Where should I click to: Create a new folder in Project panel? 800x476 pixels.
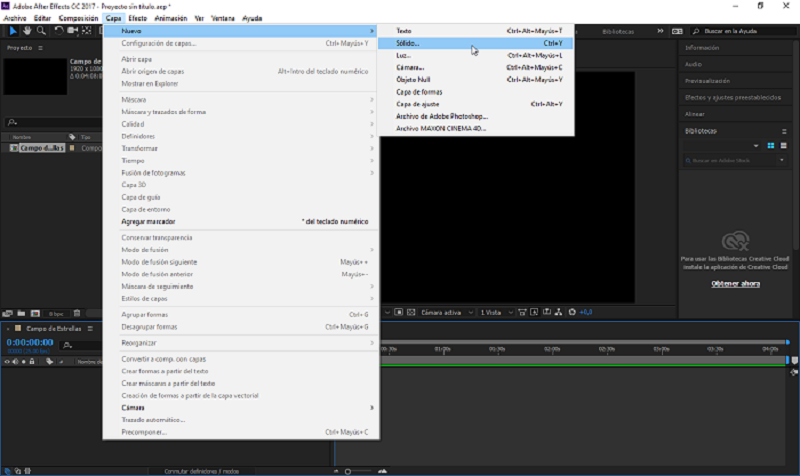point(21,313)
